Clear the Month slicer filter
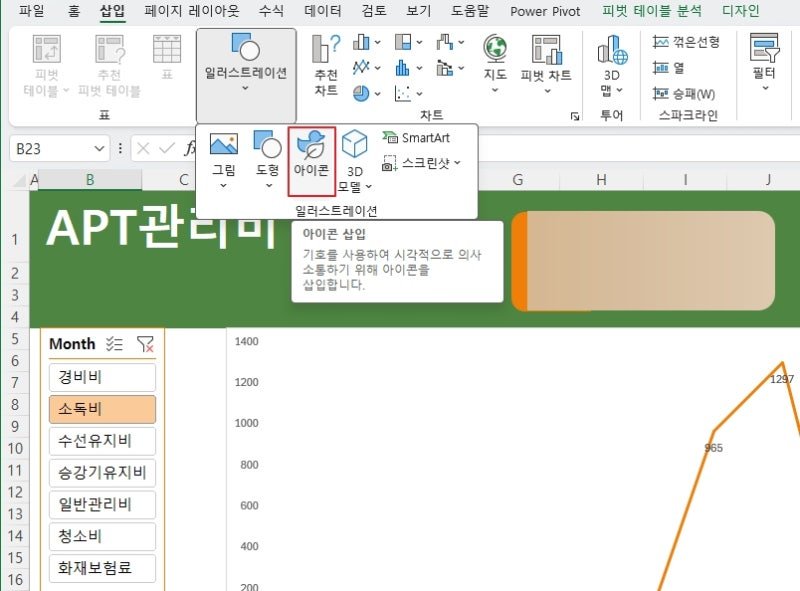800x591 pixels. coord(145,344)
